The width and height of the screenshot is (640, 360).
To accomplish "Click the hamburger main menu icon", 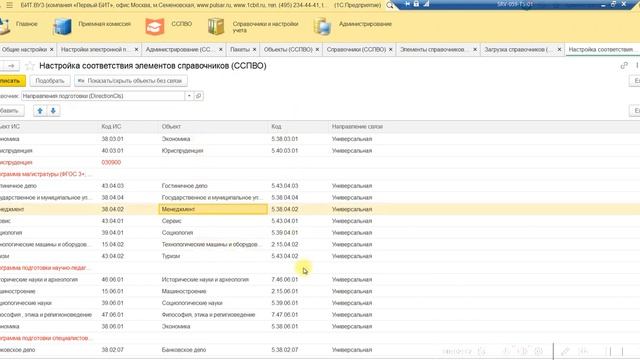I will 9,5.
